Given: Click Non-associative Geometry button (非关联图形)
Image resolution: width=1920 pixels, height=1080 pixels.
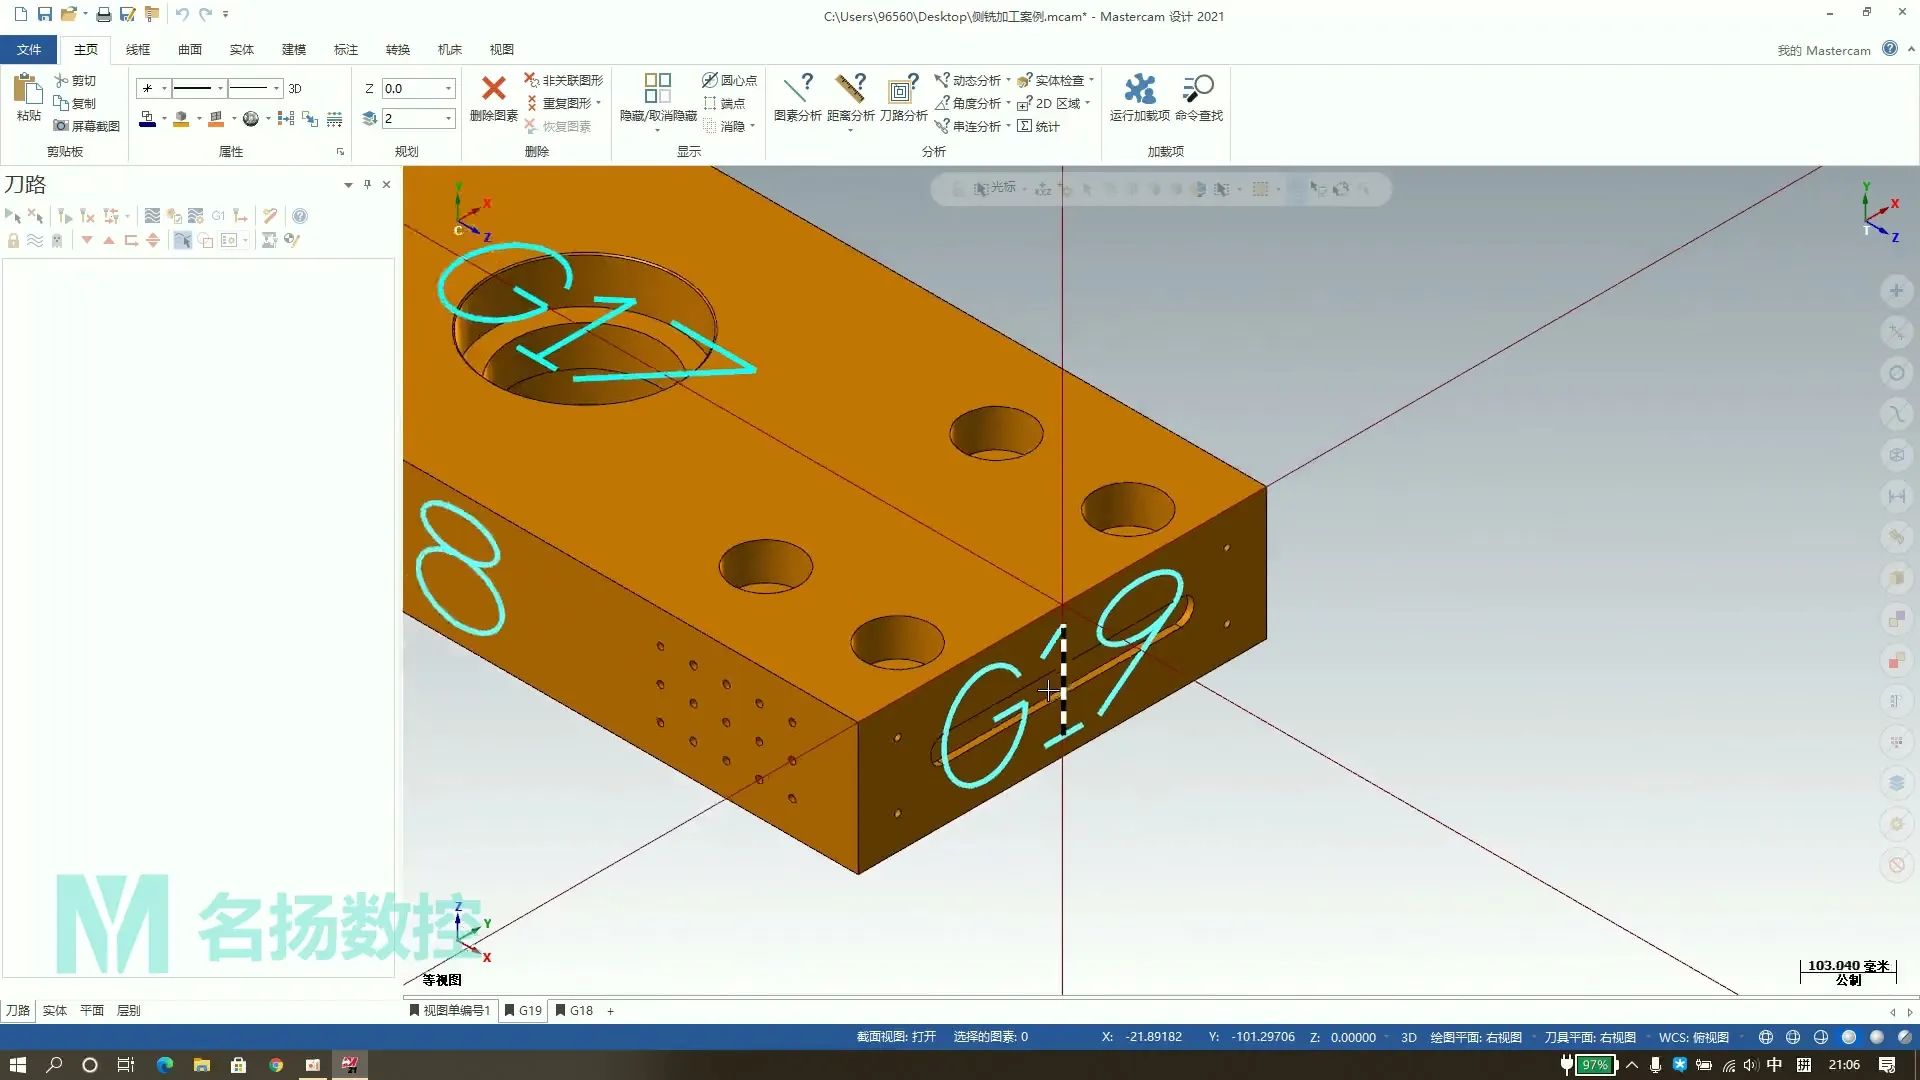Looking at the screenshot, I should (x=564, y=80).
